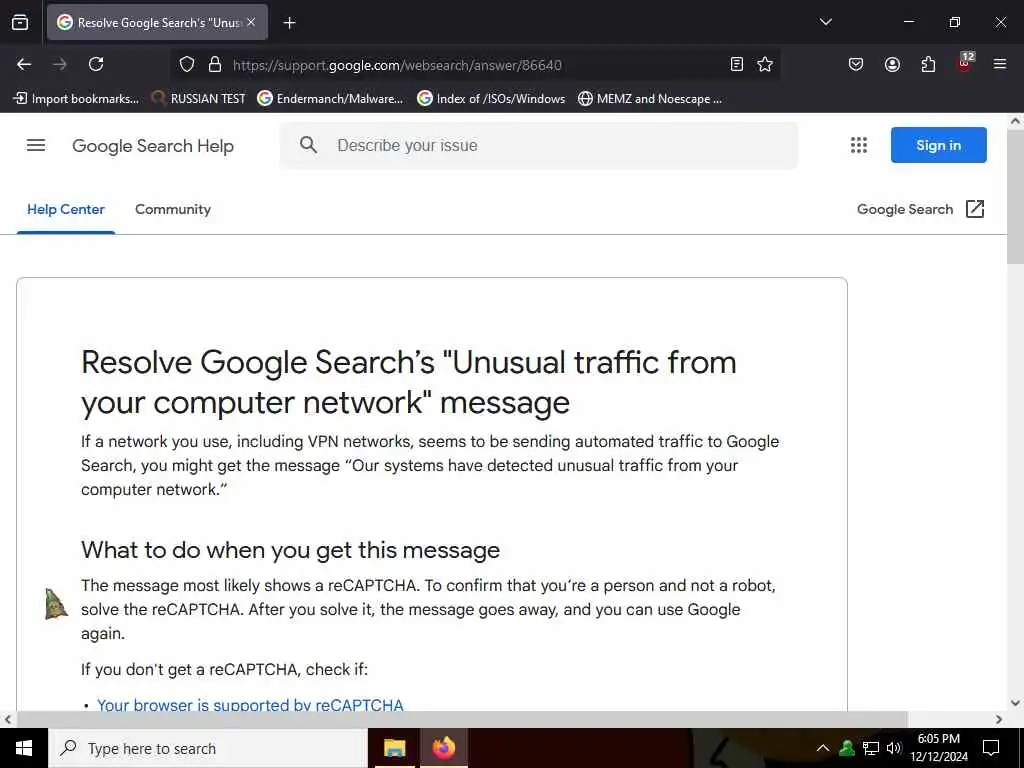Click Firefox taskbar icon

click(x=443, y=748)
